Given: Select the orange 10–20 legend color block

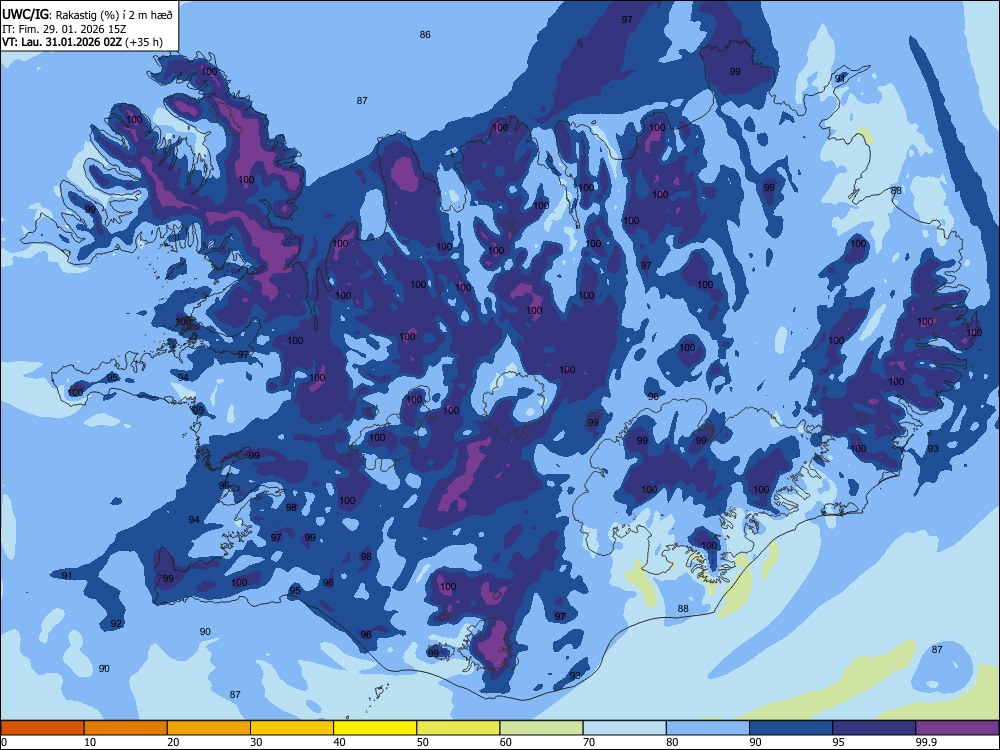Looking at the screenshot, I should [126, 728].
